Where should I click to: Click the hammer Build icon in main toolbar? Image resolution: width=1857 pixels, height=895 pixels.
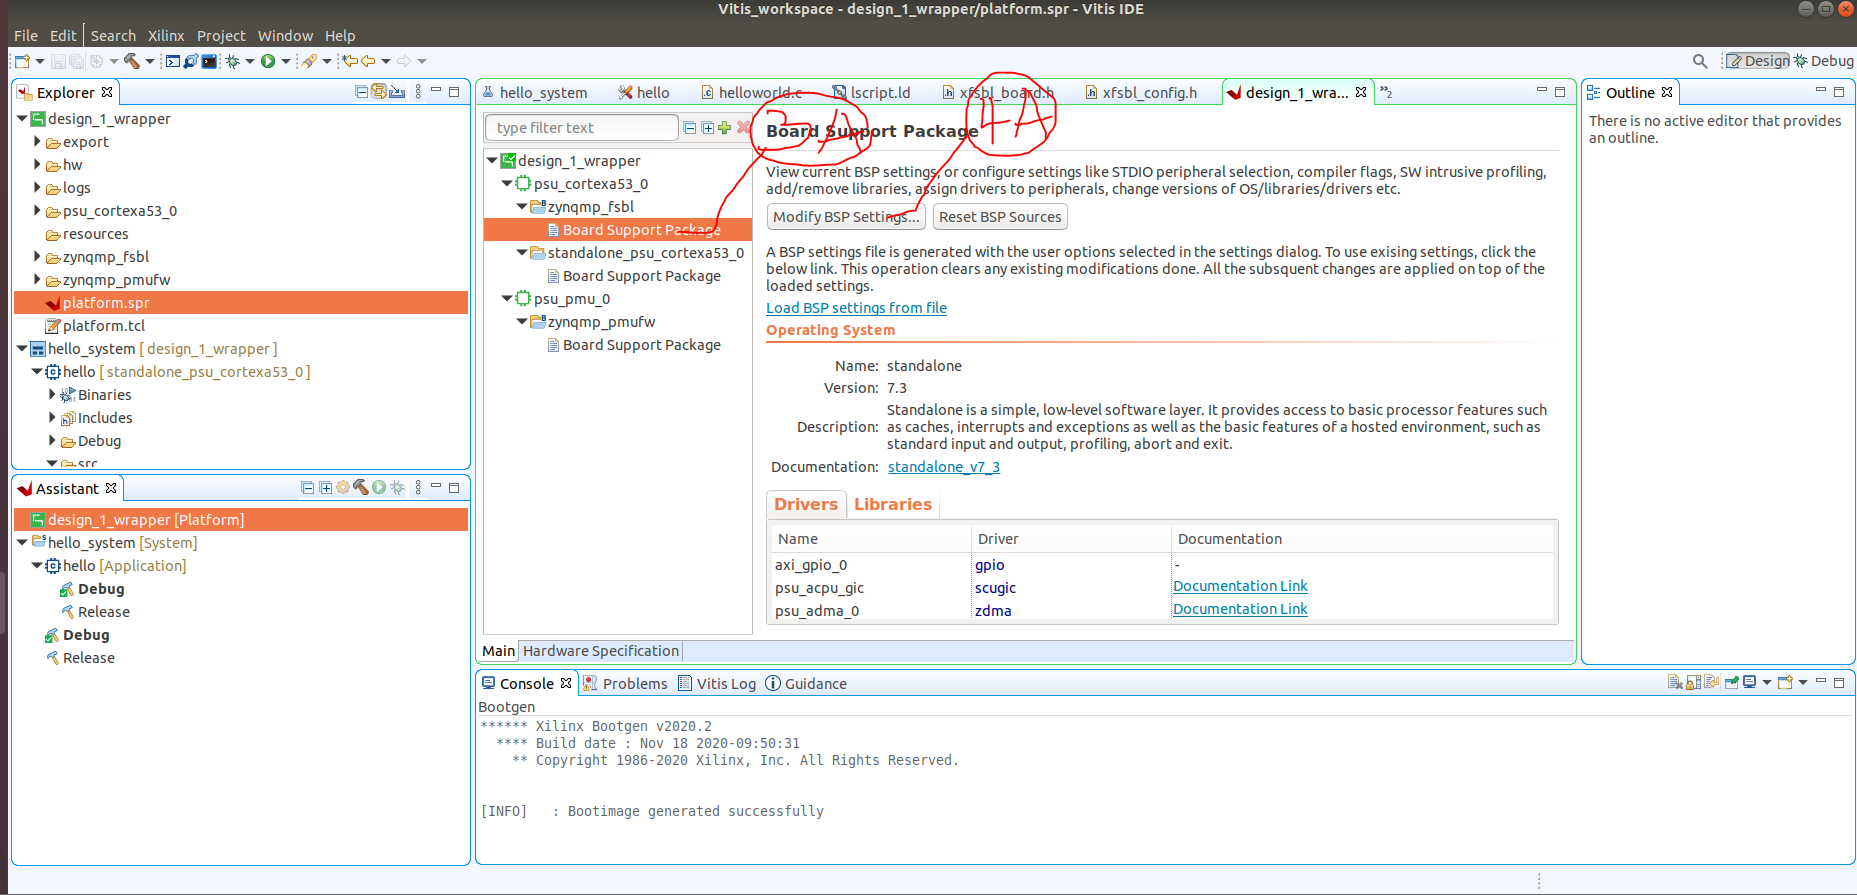[132, 61]
